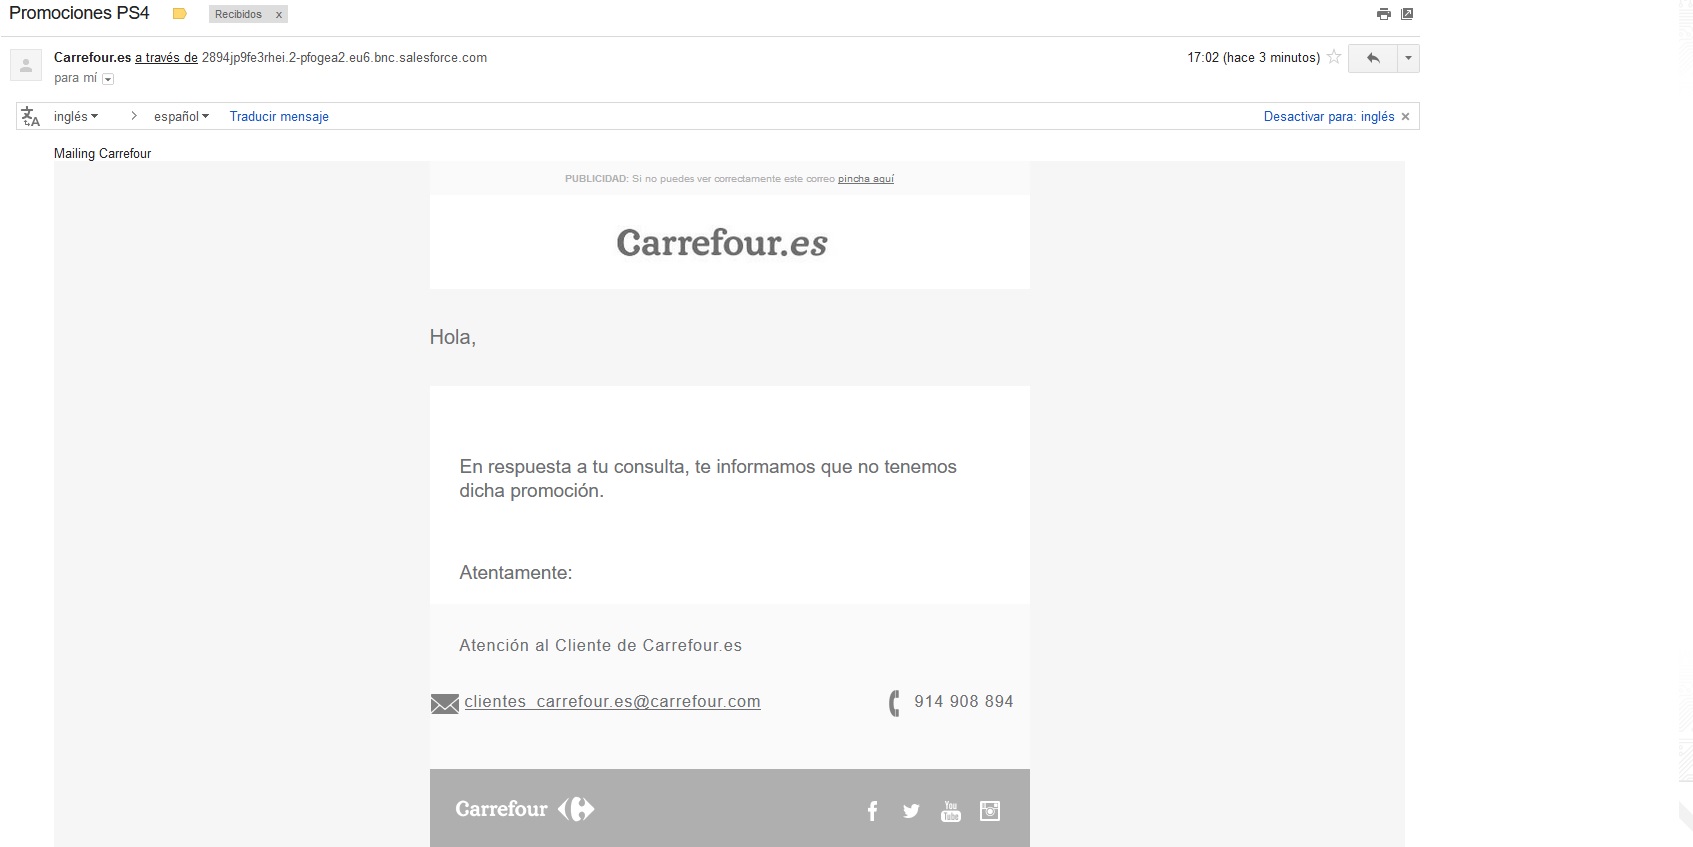Click the sender name 'Carrefour.es'
The height and width of the screenshot is (847, 1693).
pos(92,58)
